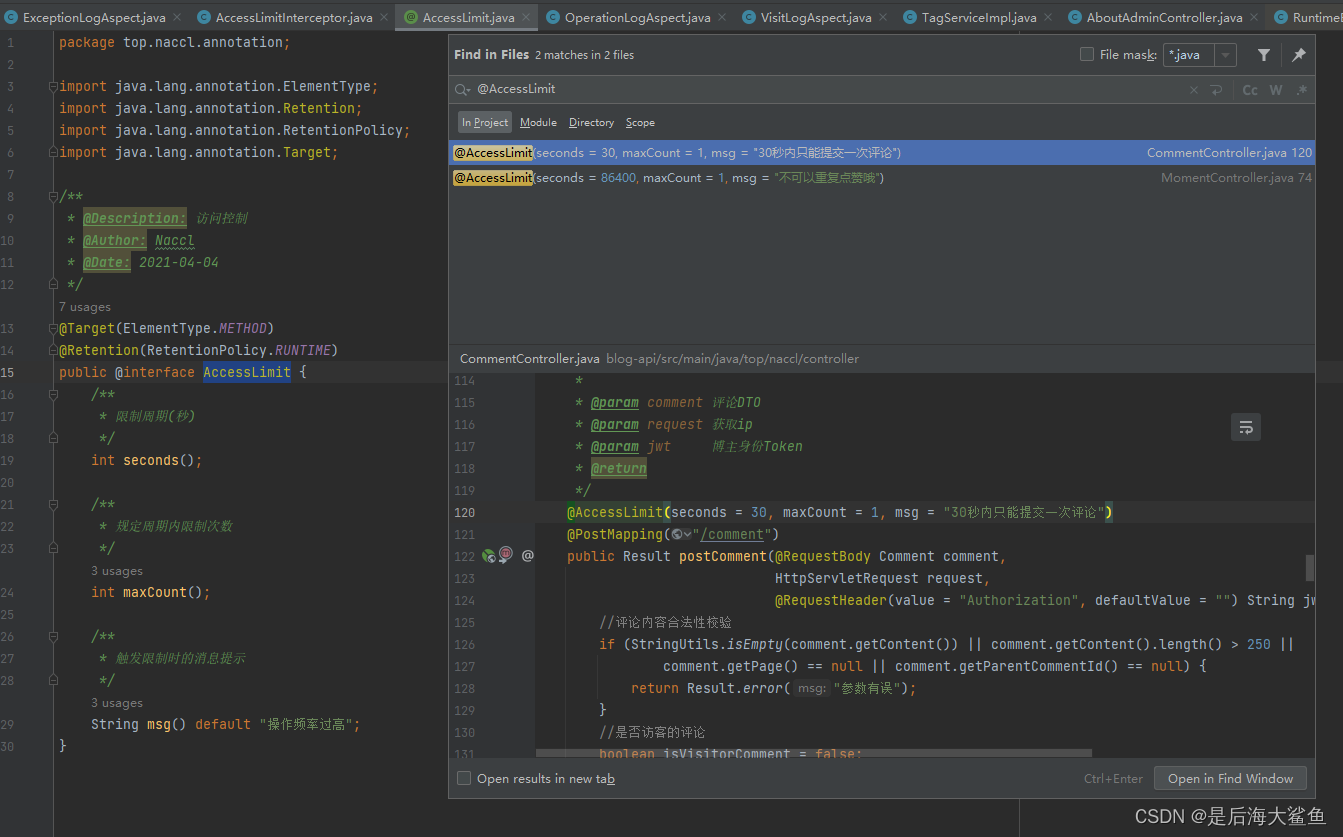Click AccessLimit interface name on line 15
Image resolution: width=1343 pixels, height=837 pixels.
click(x=247, y=372)
